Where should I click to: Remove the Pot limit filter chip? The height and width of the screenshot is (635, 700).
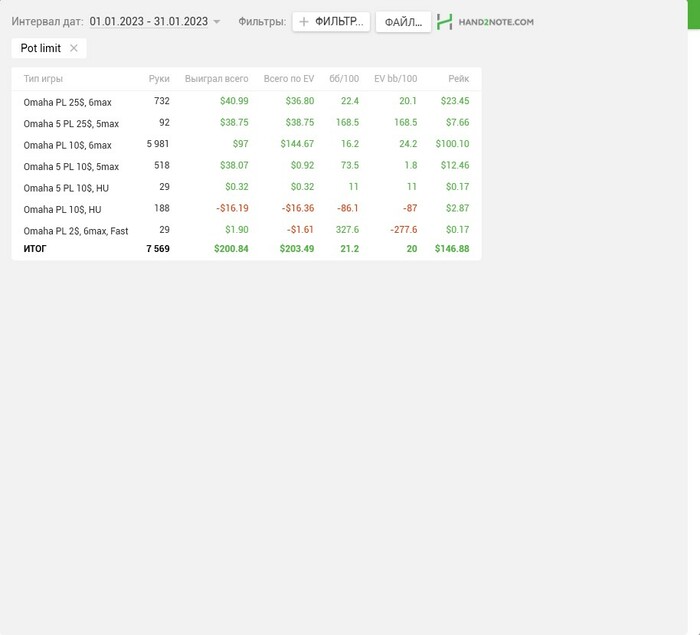(74, 48)
